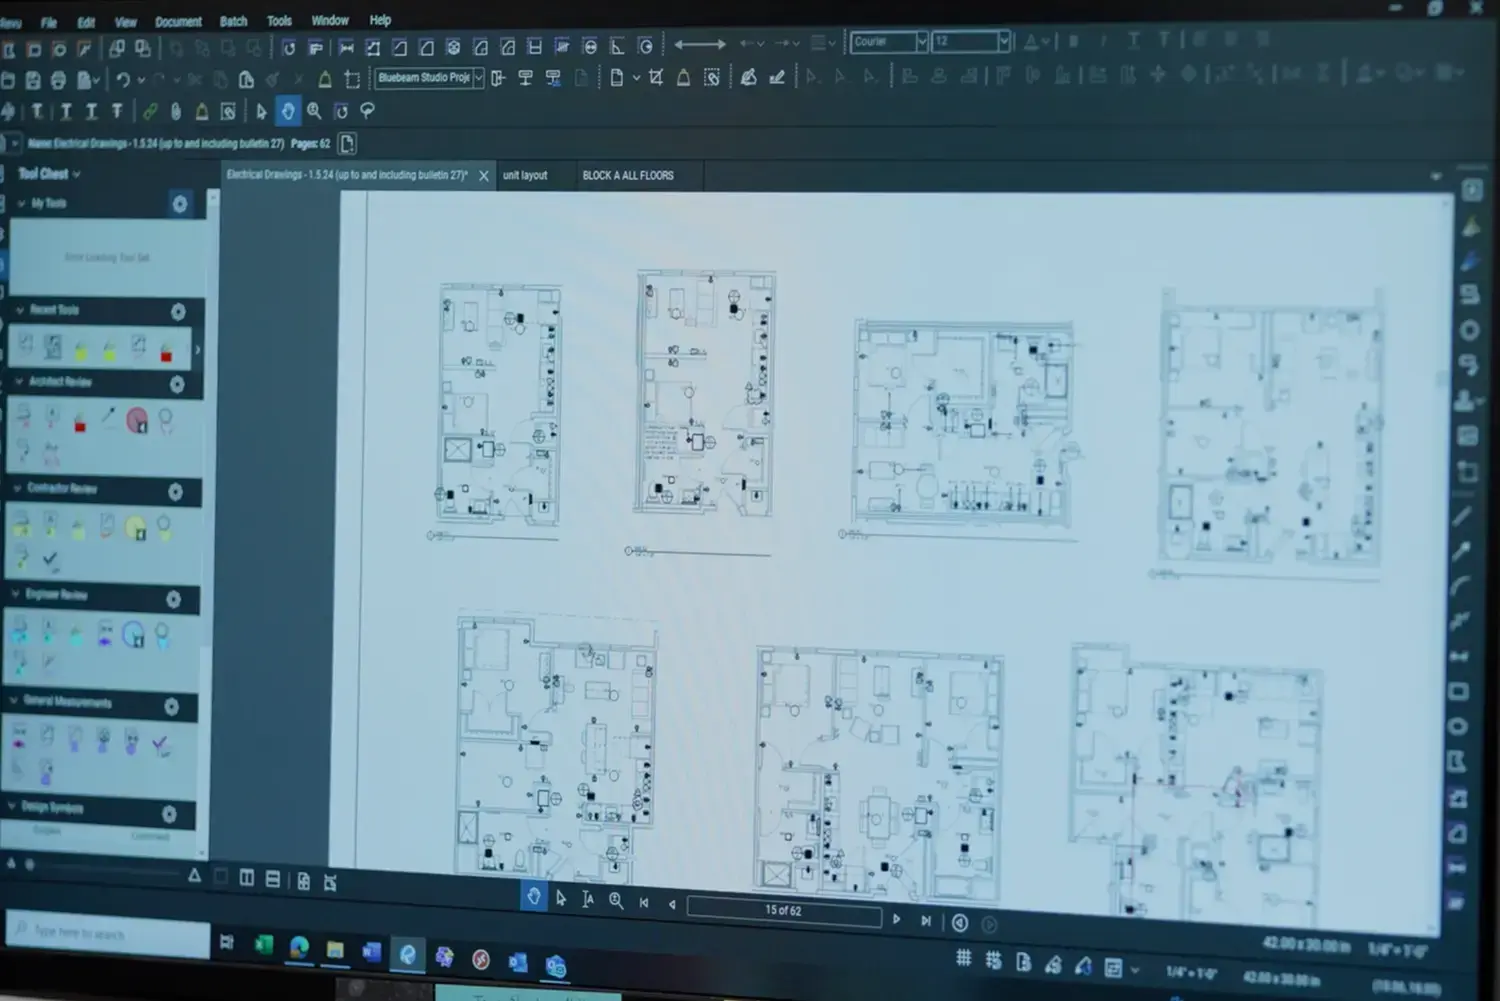Toggle split horizontal view
The width and height of the screenshot is (1500, 1001).
tap(273, 879)
